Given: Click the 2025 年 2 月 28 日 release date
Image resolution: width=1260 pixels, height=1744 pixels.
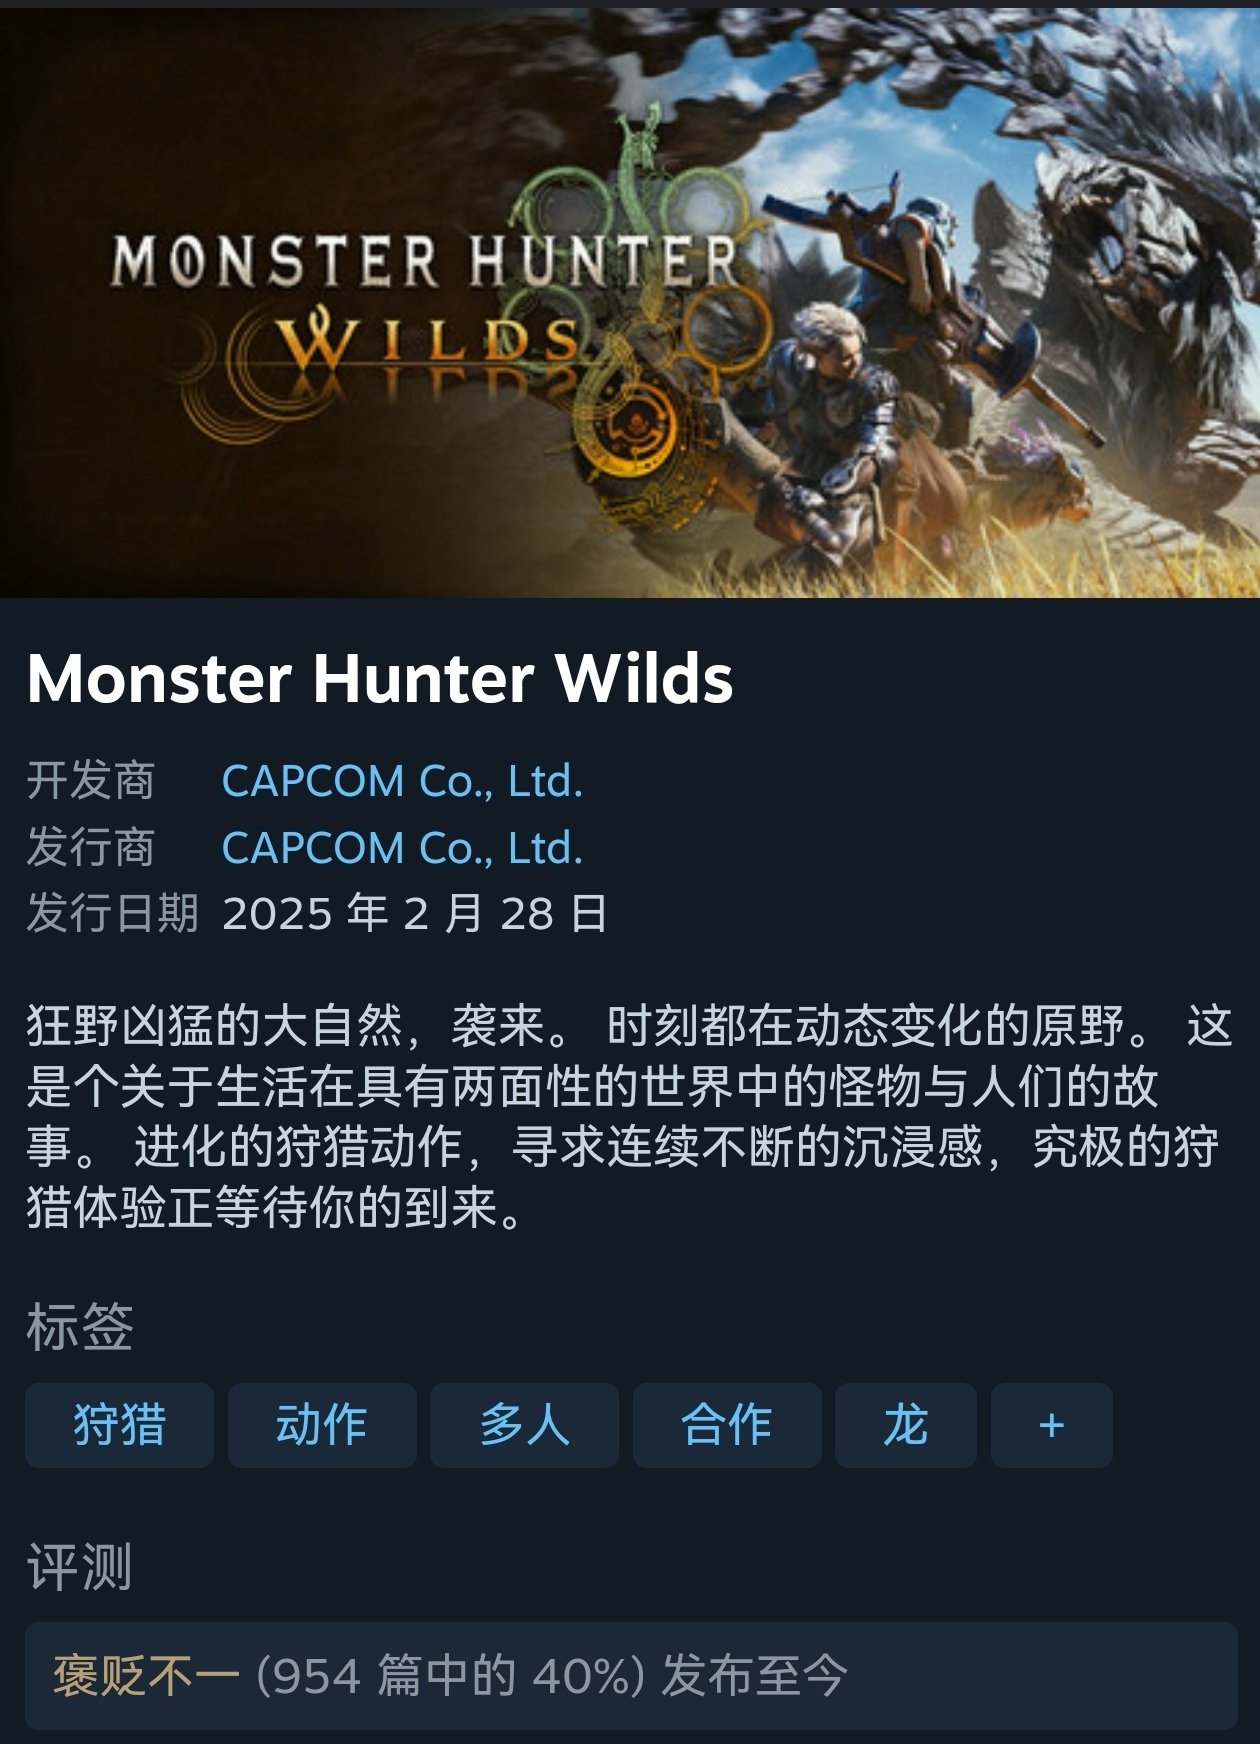Looking at the screenshot, I should point(415,913).
